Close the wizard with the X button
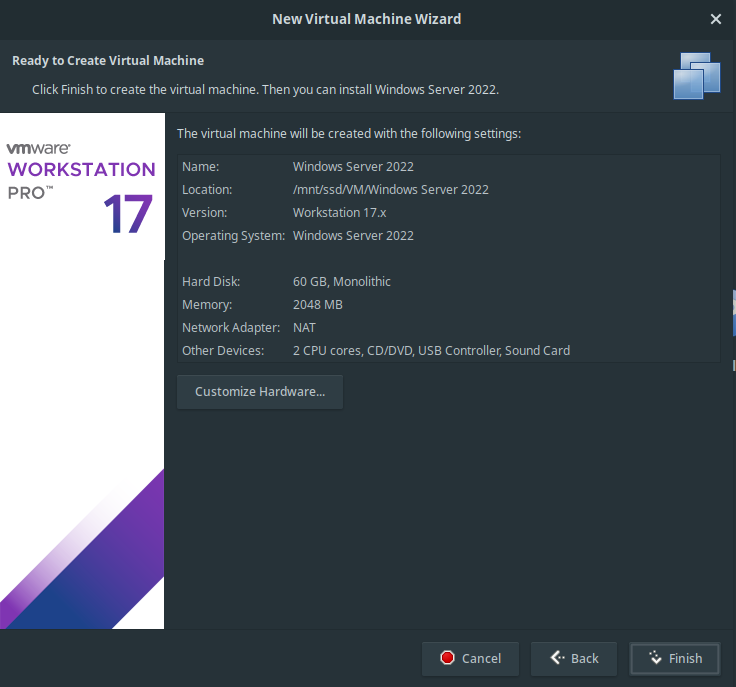 click(x=716, y=19)
